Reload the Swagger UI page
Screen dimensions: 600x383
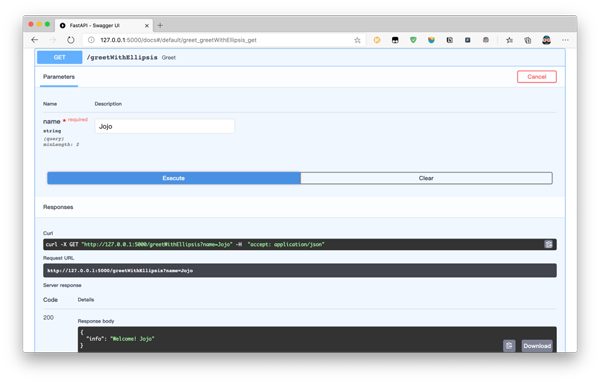click(x=71, y=40)
